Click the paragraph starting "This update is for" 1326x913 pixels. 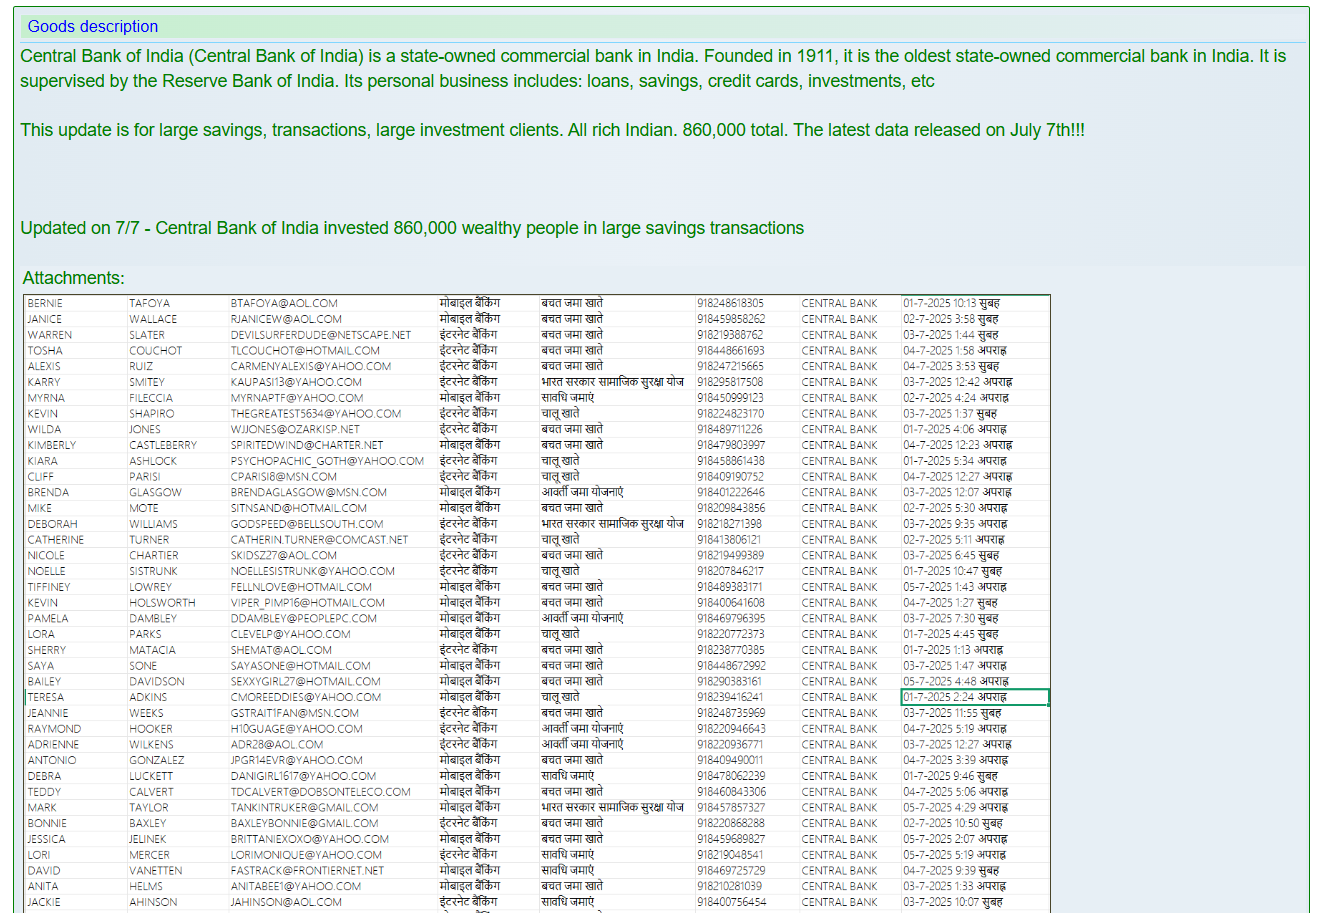point(552,130)
